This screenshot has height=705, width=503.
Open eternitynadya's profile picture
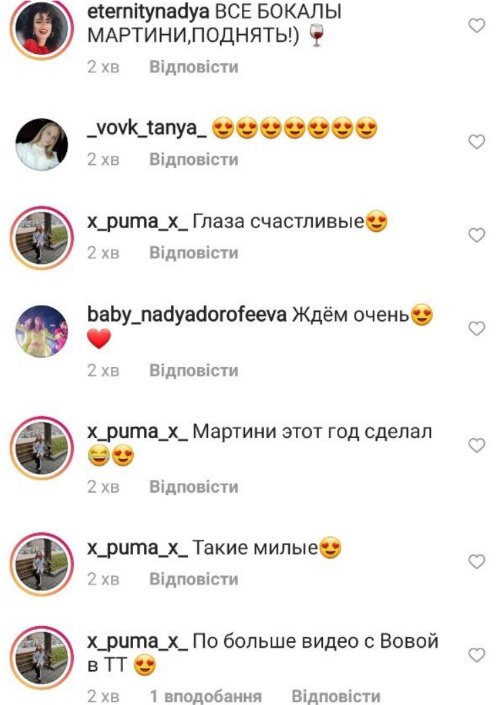[42, 28]
